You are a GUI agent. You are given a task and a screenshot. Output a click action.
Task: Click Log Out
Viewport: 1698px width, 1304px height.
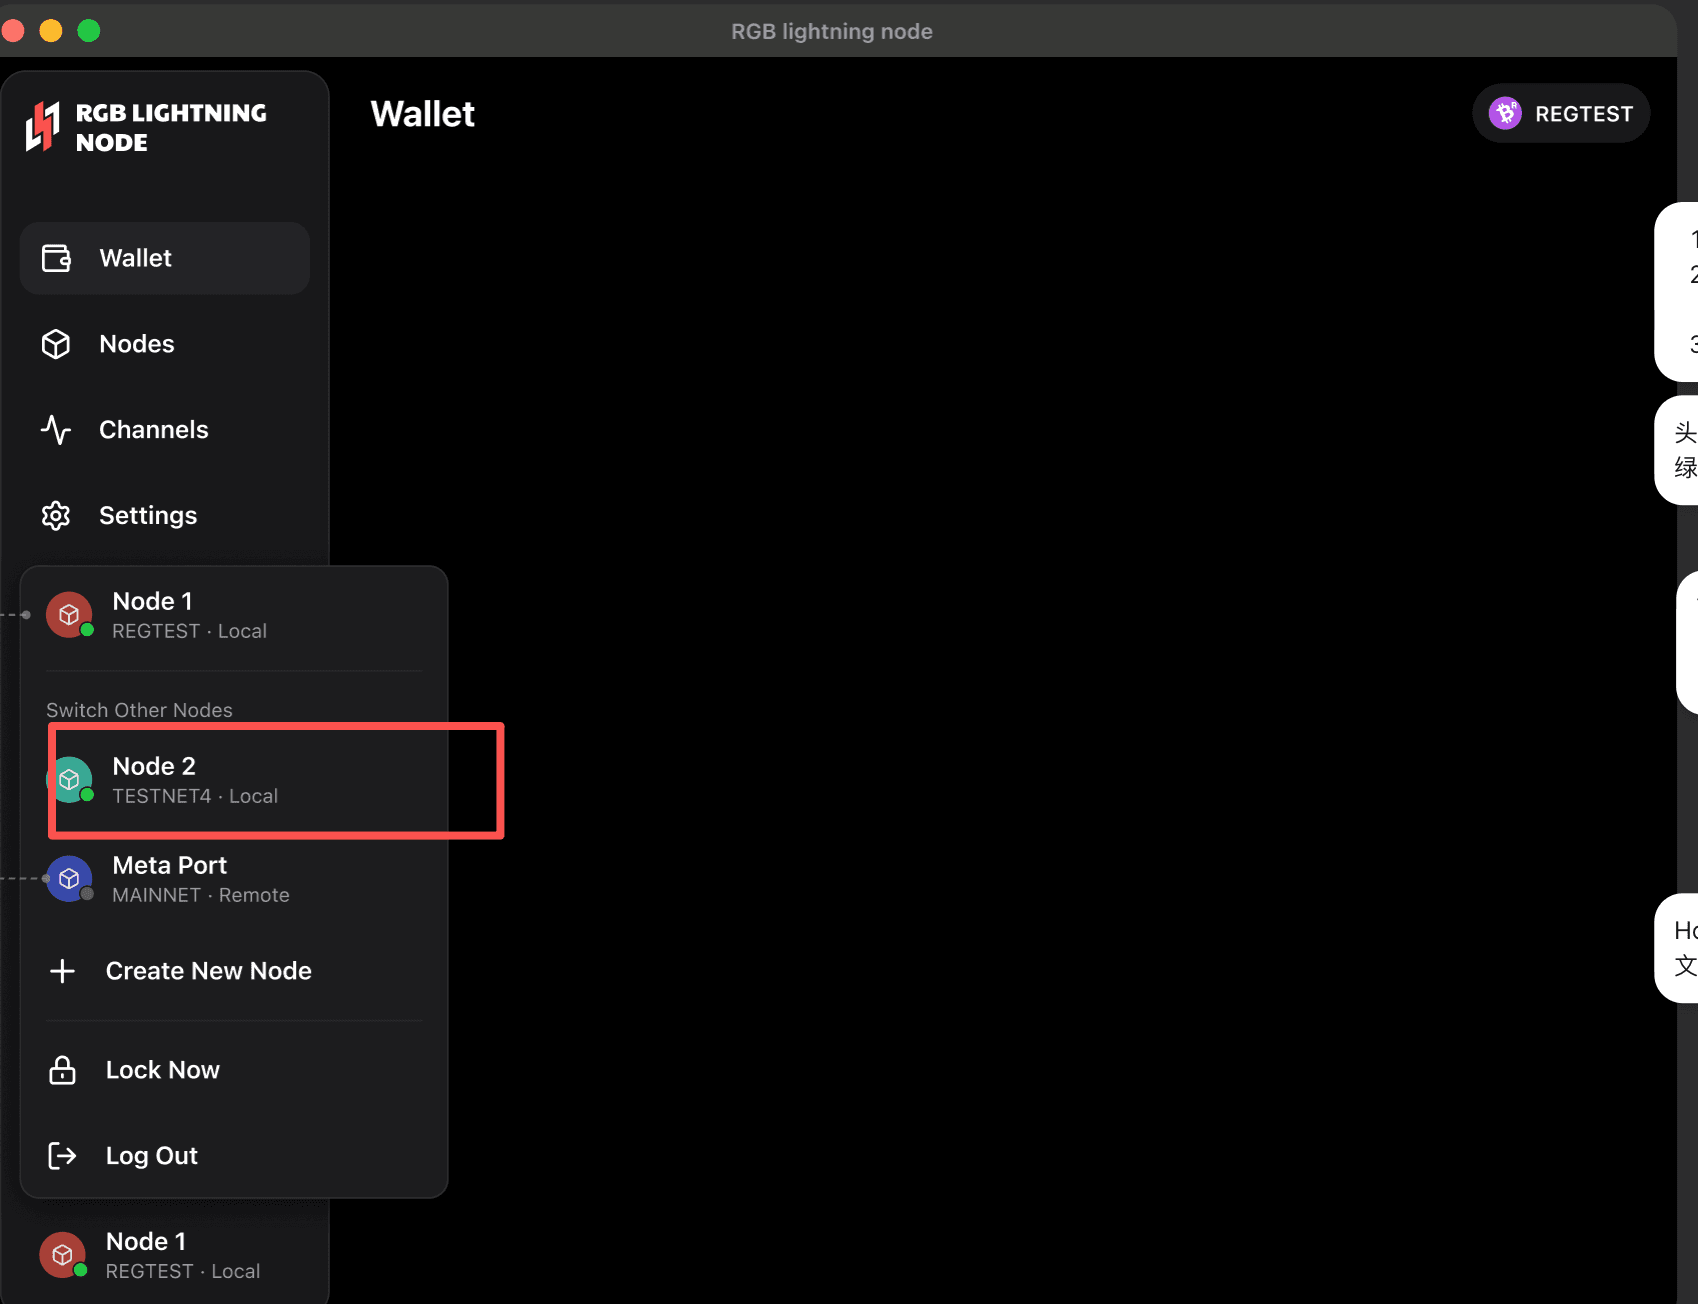point(234,1156)
